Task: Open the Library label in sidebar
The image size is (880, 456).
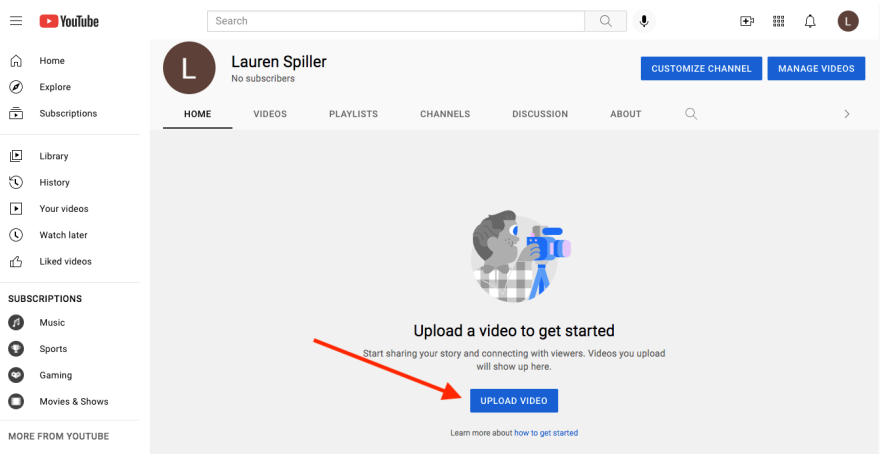Action: pos(54,156)
